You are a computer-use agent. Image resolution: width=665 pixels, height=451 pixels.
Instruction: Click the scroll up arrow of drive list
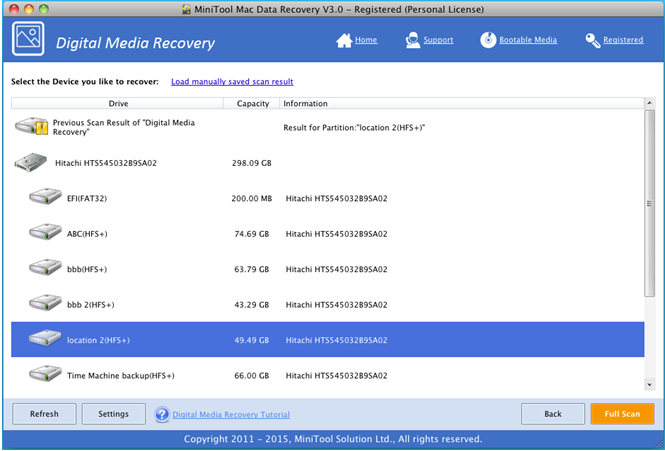click(x=649, y=103)
